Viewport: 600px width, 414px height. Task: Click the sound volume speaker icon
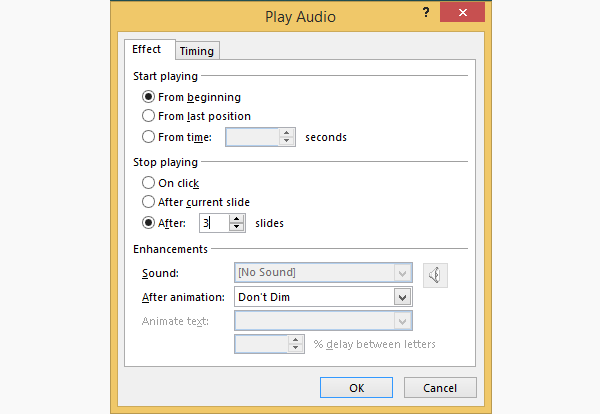coord(435,274)
